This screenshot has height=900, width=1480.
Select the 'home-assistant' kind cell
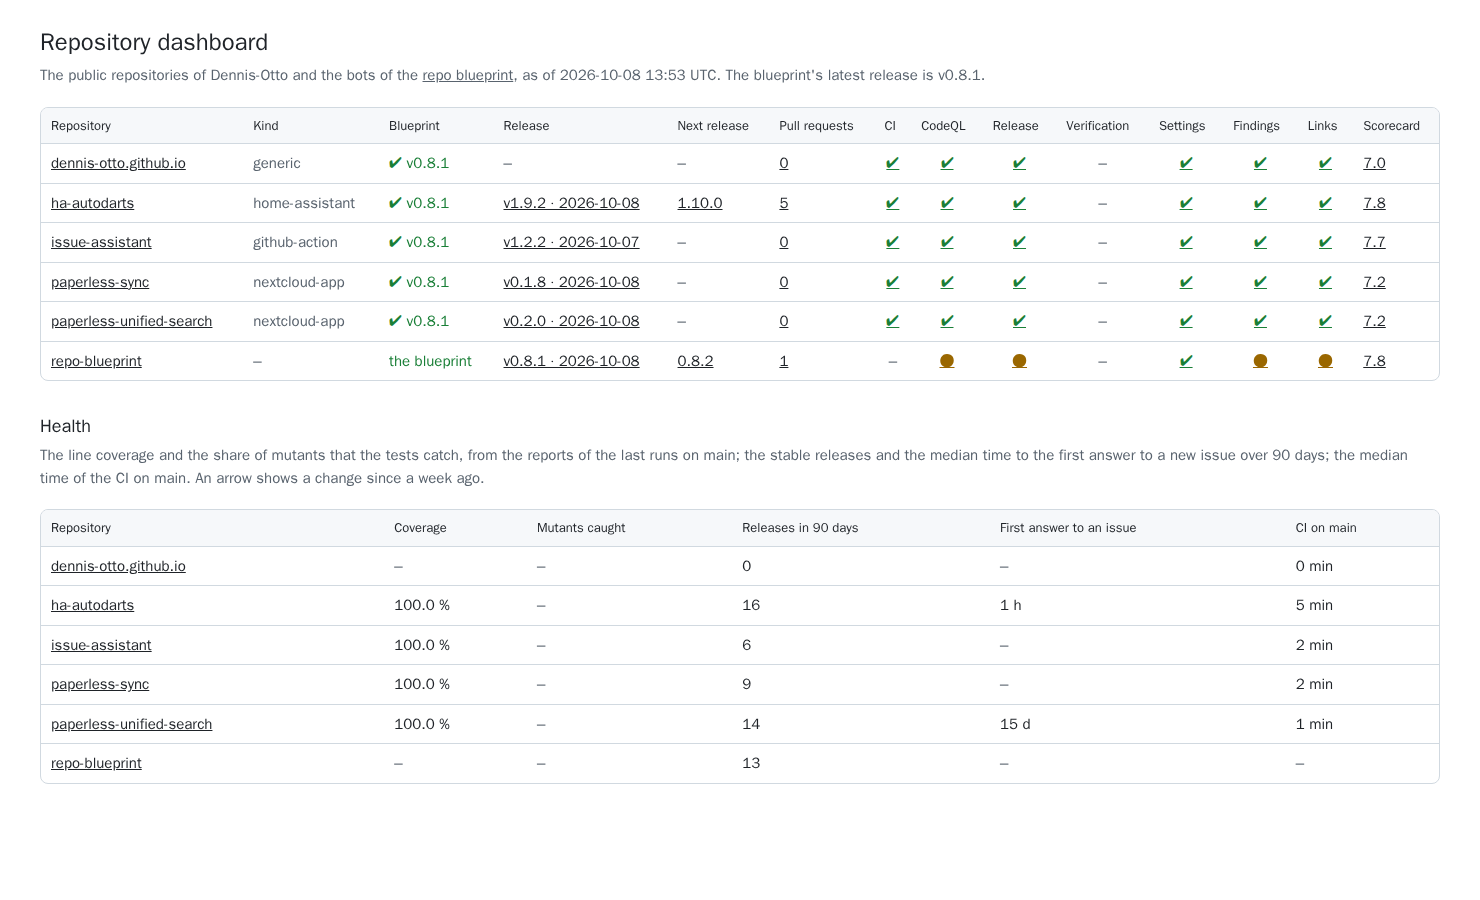click(304, 203)
